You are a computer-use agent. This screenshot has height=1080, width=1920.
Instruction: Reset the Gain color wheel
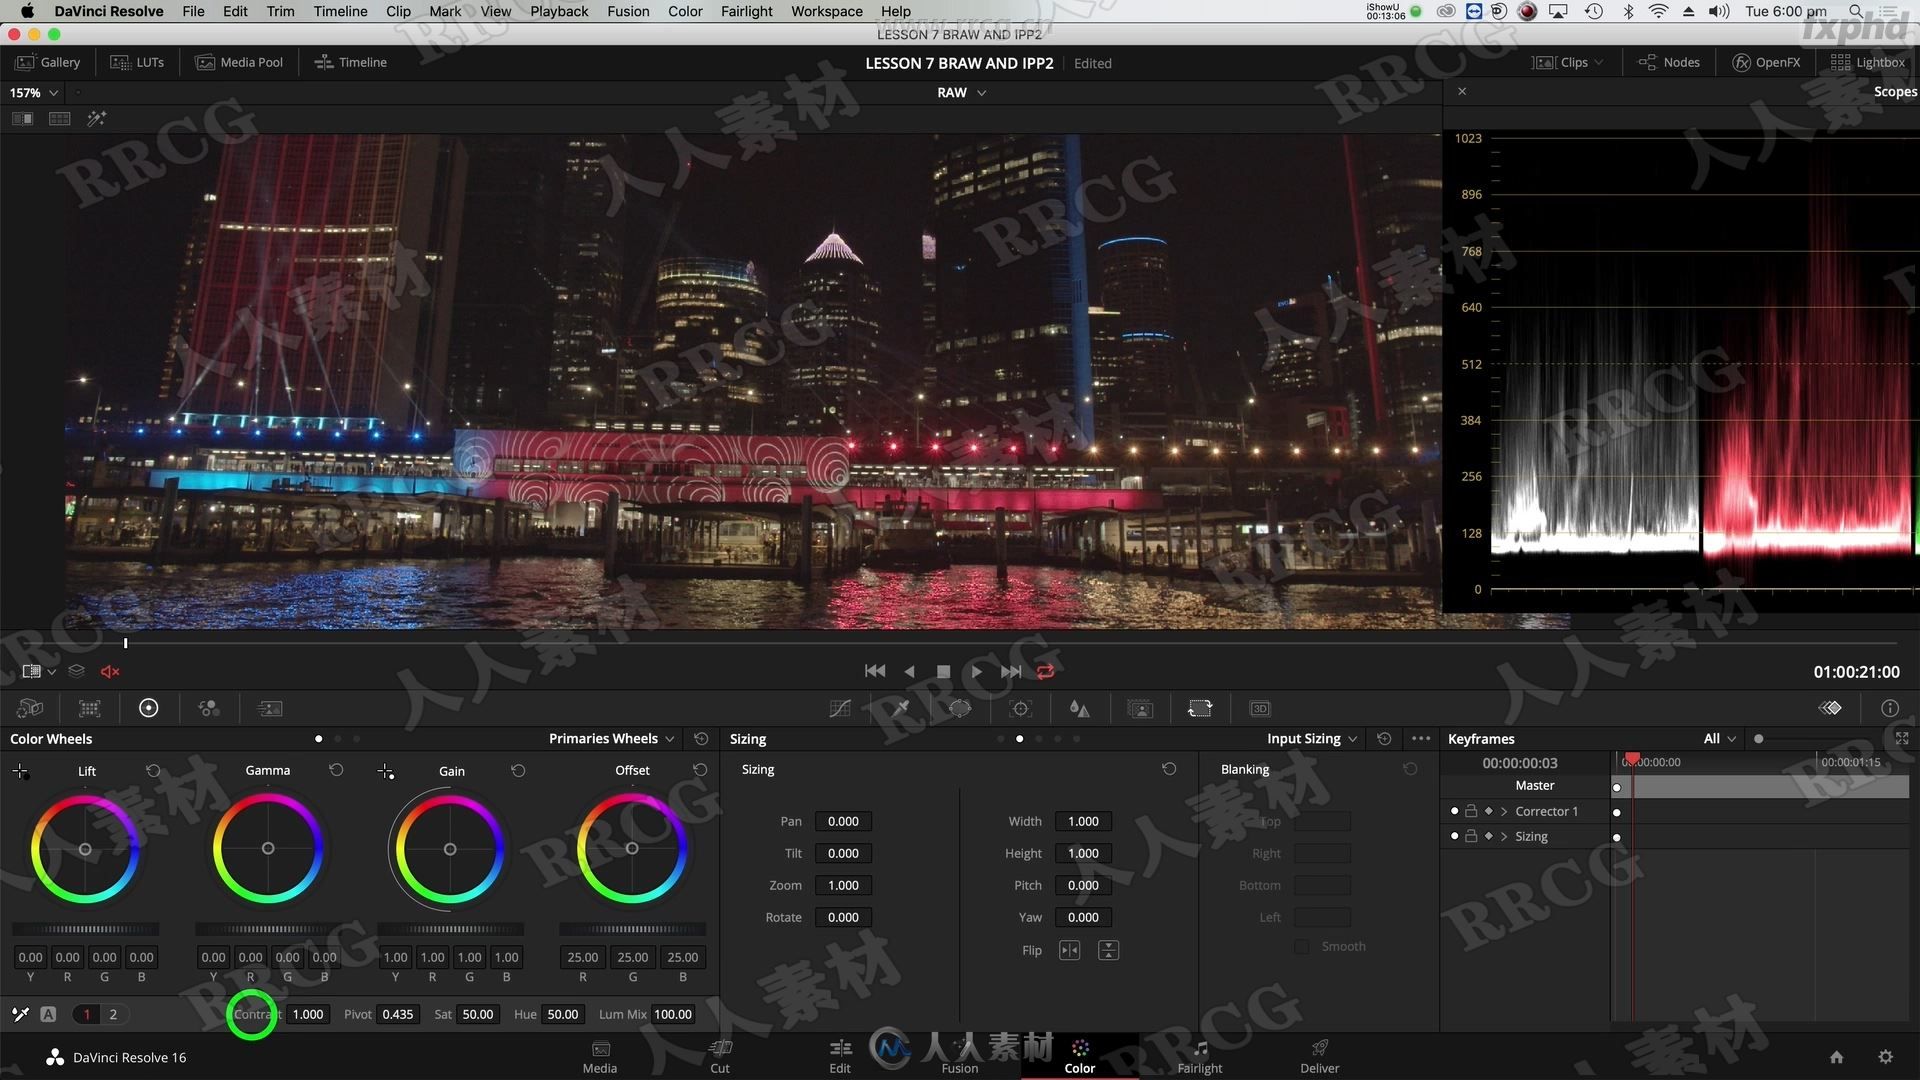coord(518,770)
